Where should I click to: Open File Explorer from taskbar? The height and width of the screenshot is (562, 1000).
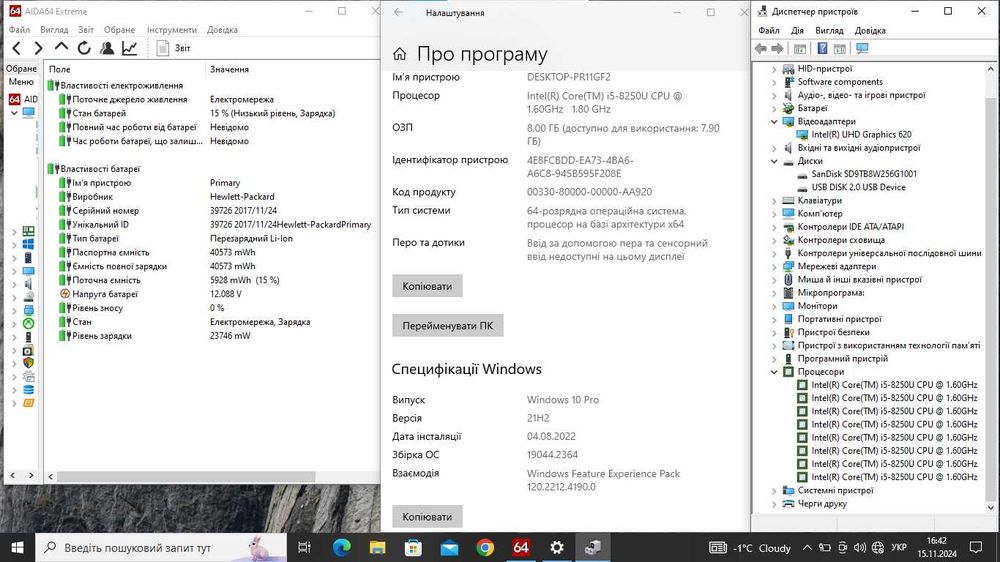(378, 547)
